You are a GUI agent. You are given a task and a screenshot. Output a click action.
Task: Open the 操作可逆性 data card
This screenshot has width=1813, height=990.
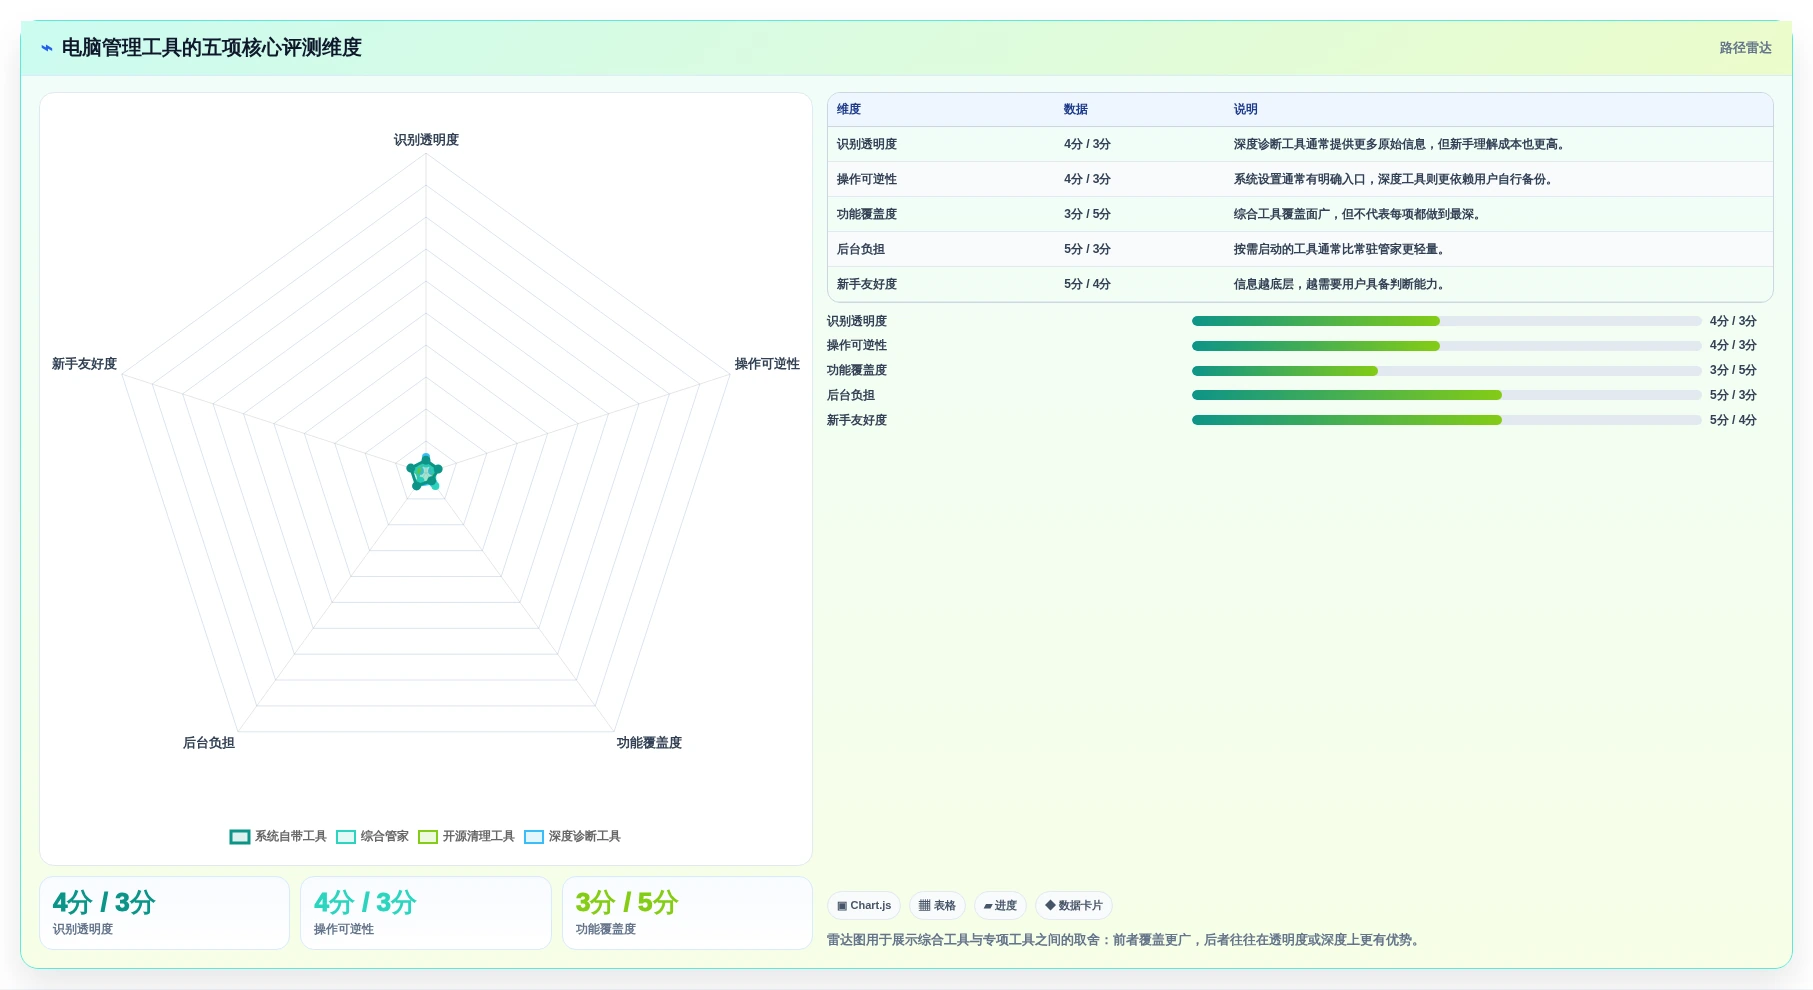tap(426, 913)
